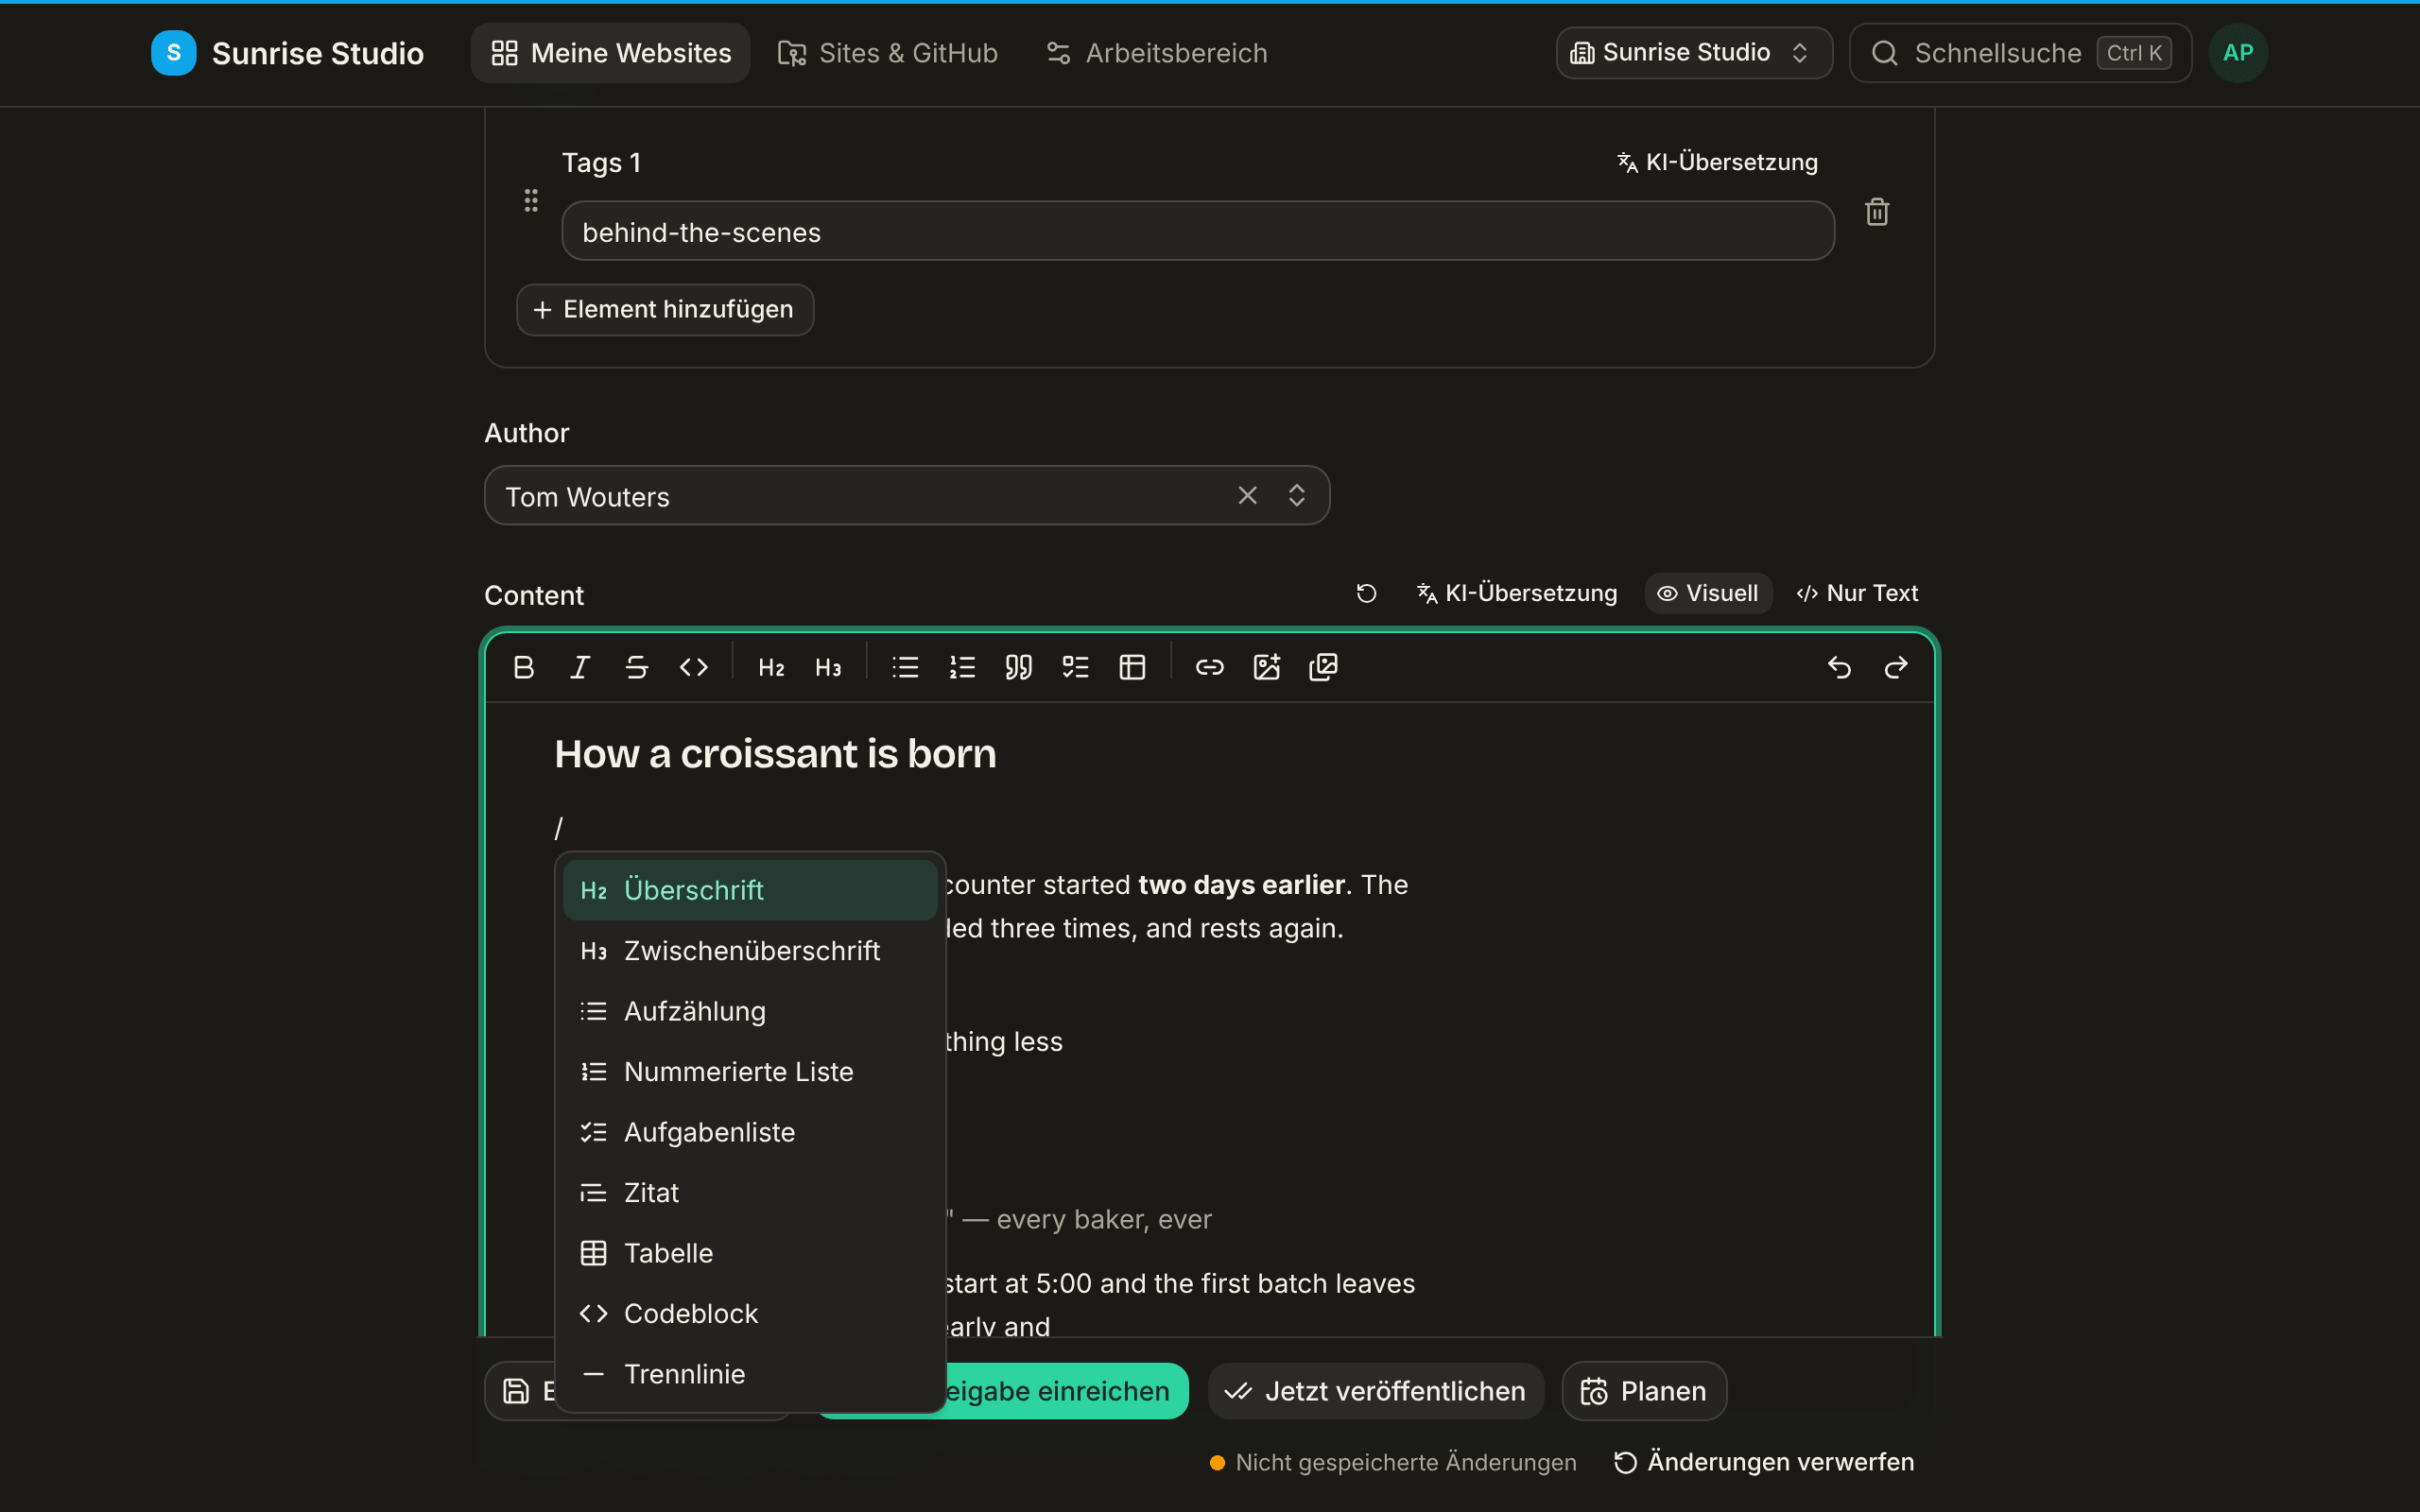The height and width of the screenshot is (1512, 2420).
Task: Insert table from the toolbar
Action: tap(1132, 667)
